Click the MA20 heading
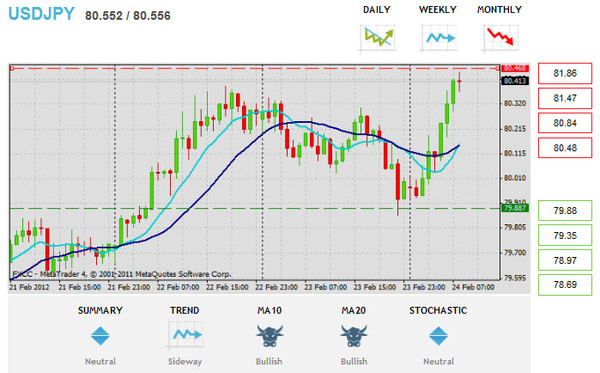600x373 pixels. [x=354, y=310]
